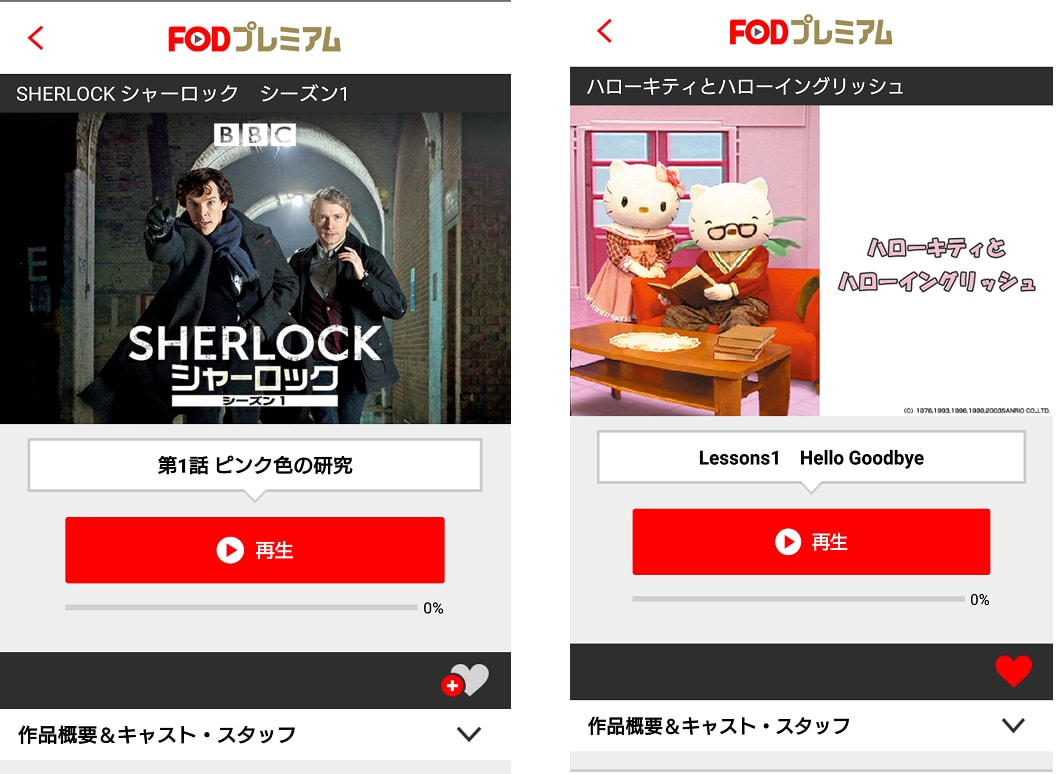Expand 作品概要&キャスト section for SHERLOCK
The image size is (1056, 774).
[255, 734]
